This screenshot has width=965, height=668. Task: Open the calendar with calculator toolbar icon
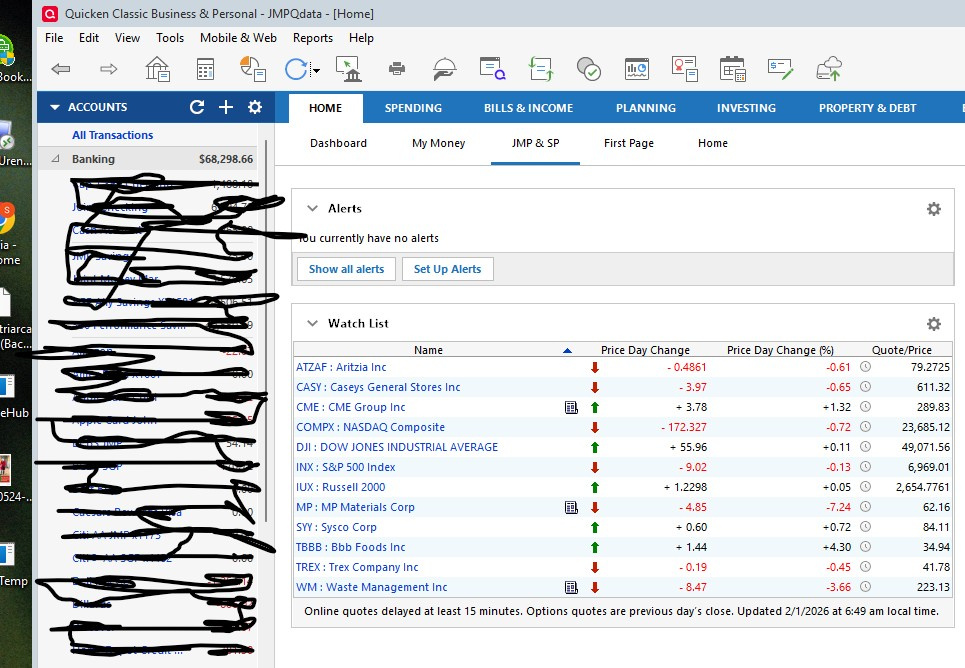tap(732, 68)
